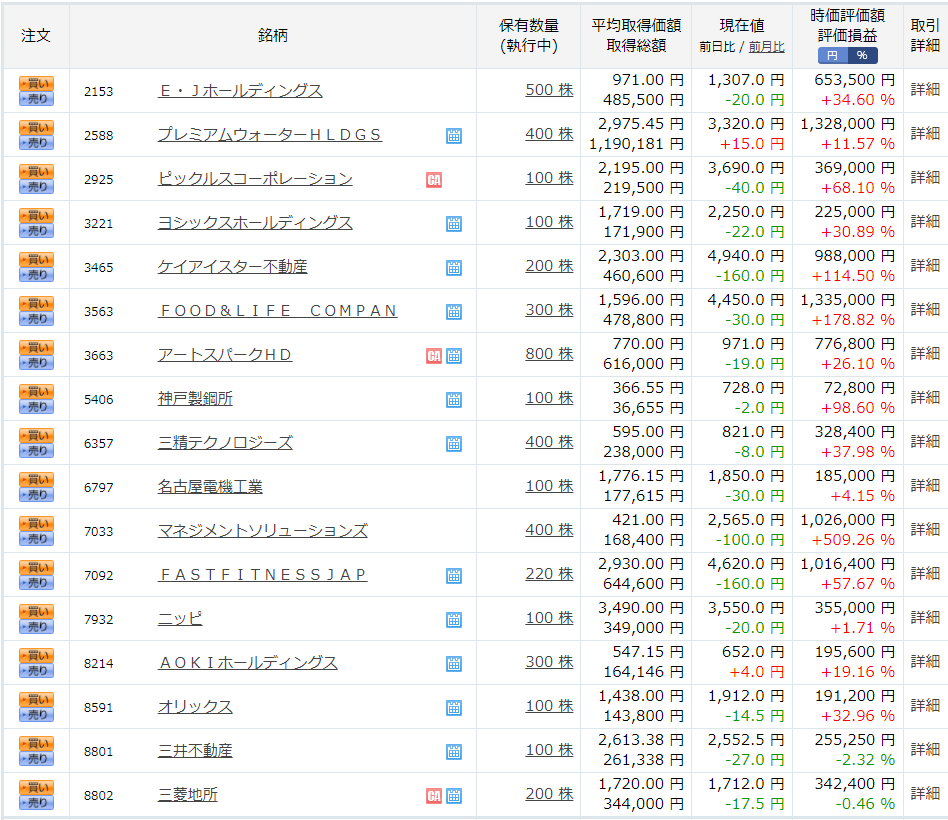The image size is (948, 820).
Task: Open the calendar icon for オリックス
Action: click(x=454, y=708)
